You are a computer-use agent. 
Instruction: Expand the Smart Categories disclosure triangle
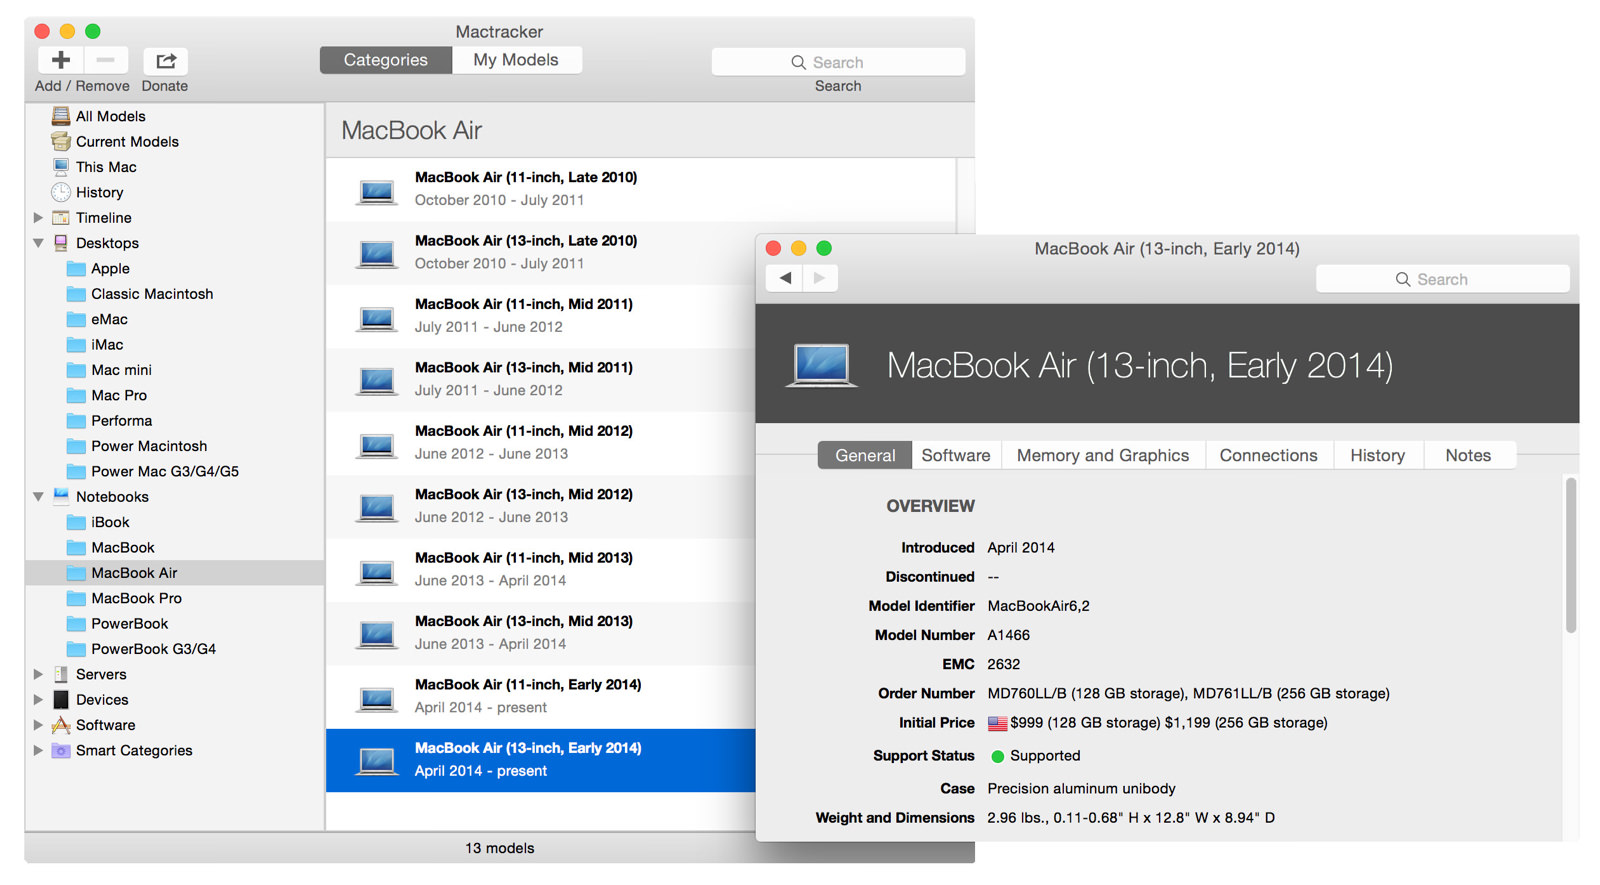38,751
